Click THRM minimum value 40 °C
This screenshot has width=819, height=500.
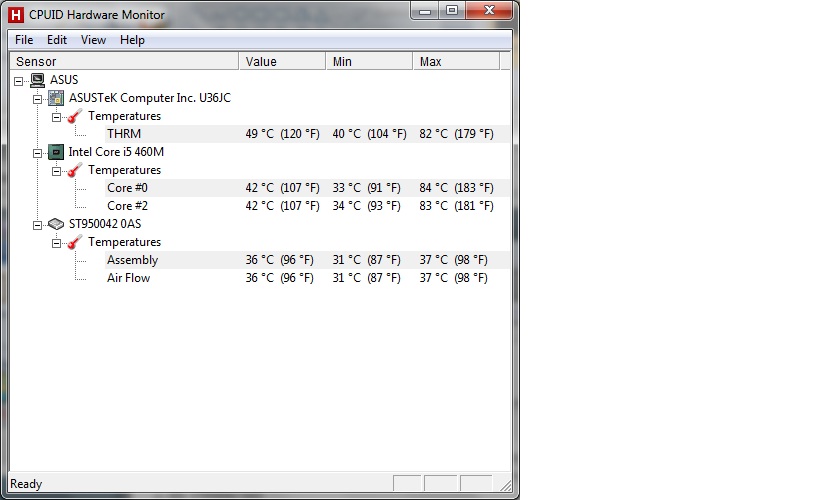click(x=369, y=134)
